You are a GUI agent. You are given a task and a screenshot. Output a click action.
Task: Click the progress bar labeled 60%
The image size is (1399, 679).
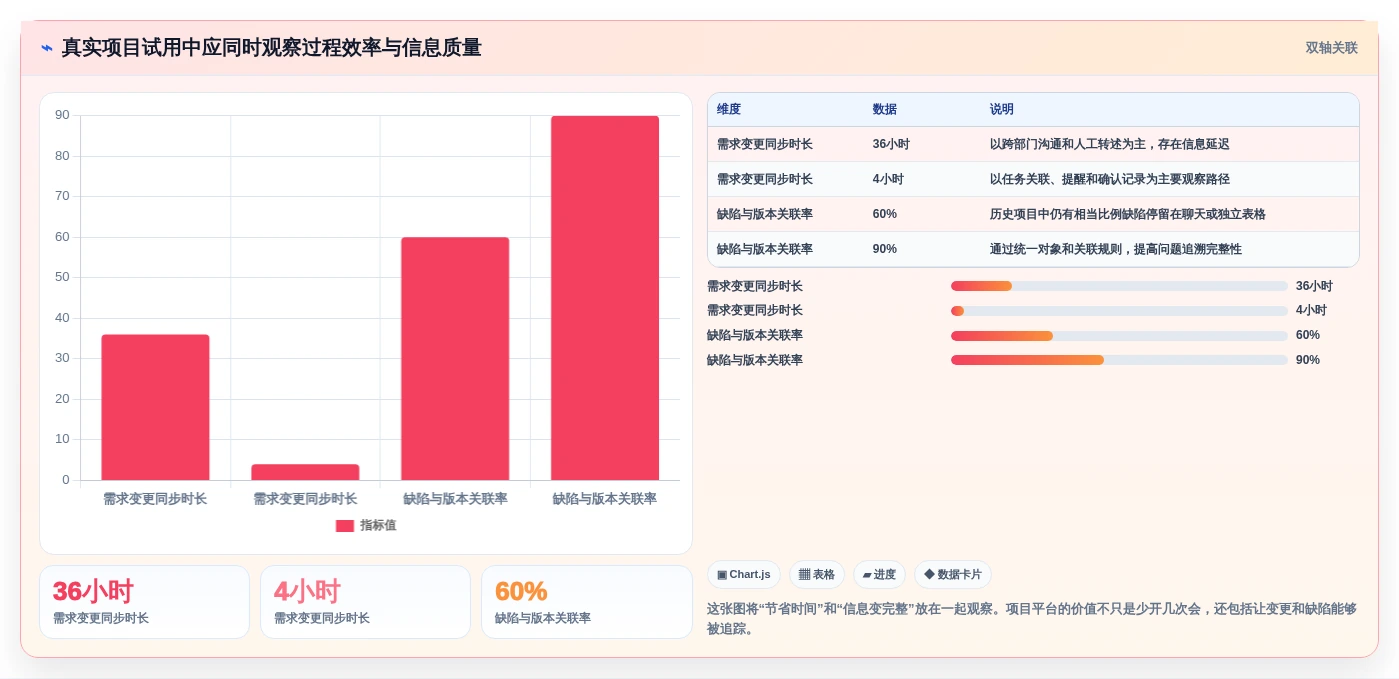click(x=1119, y=336)
